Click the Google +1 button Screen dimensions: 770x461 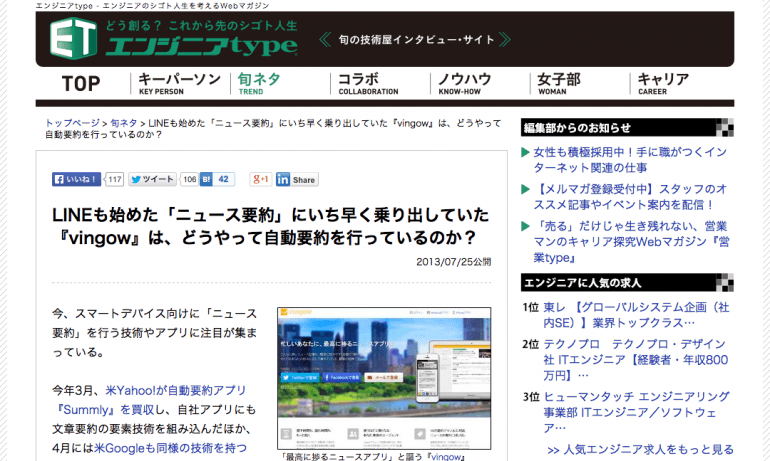(260, 179)
